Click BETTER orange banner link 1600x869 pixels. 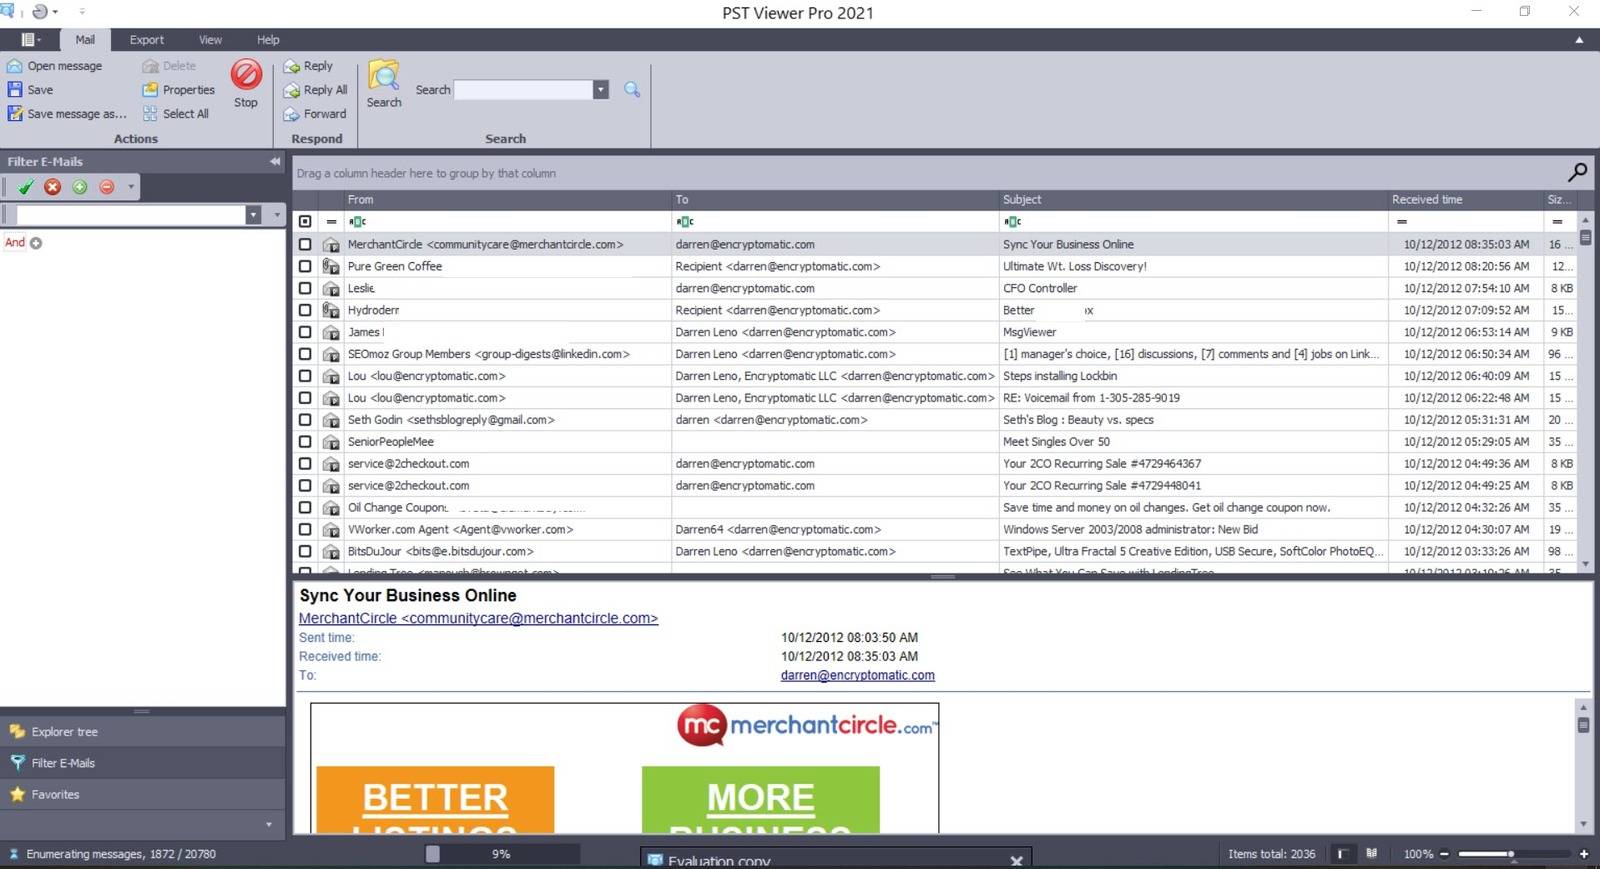point(435,799)
